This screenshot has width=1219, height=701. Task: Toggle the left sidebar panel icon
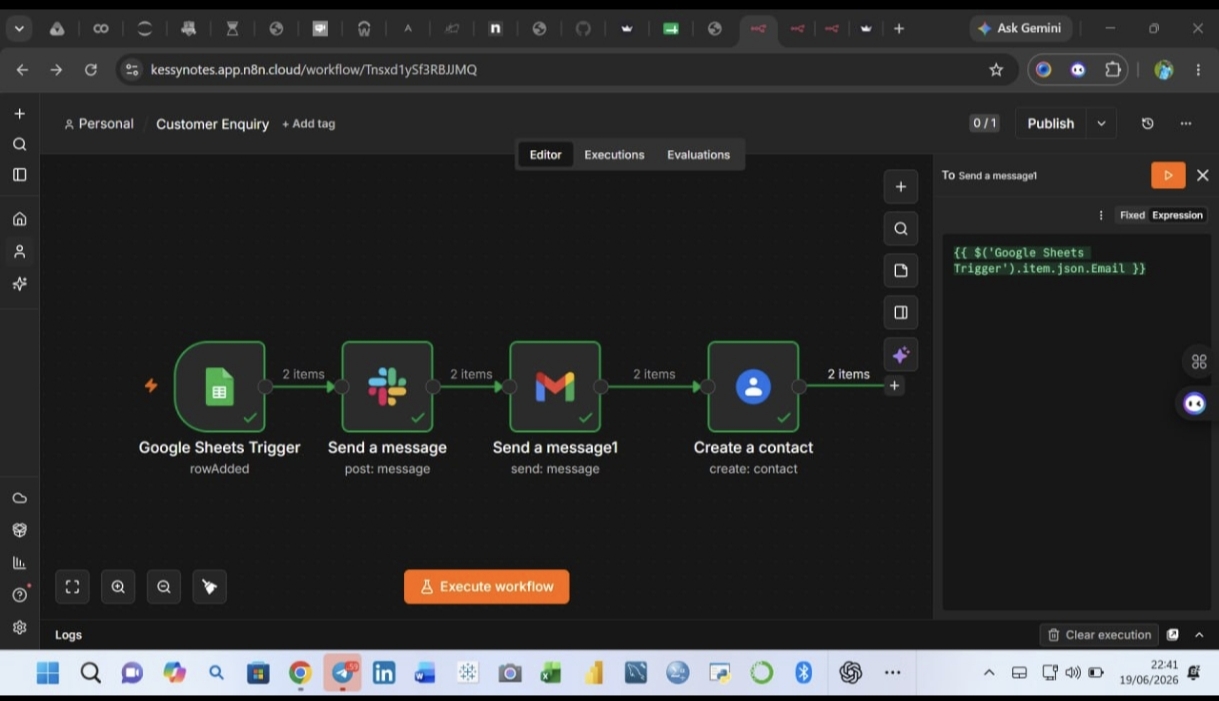click(x=19, y=175)
